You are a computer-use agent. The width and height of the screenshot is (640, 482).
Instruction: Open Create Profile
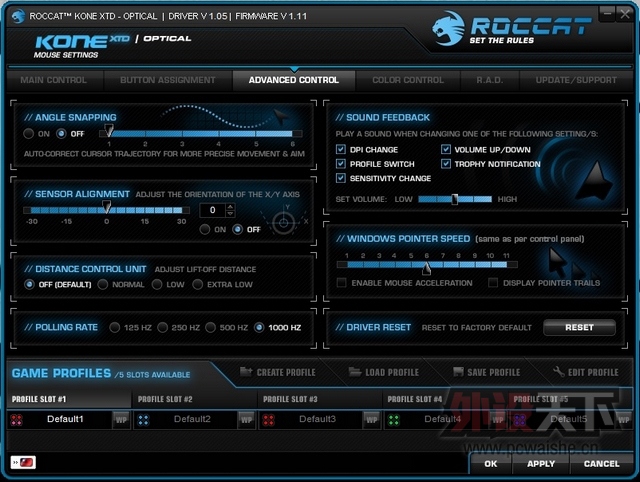(x=278, y=372)
